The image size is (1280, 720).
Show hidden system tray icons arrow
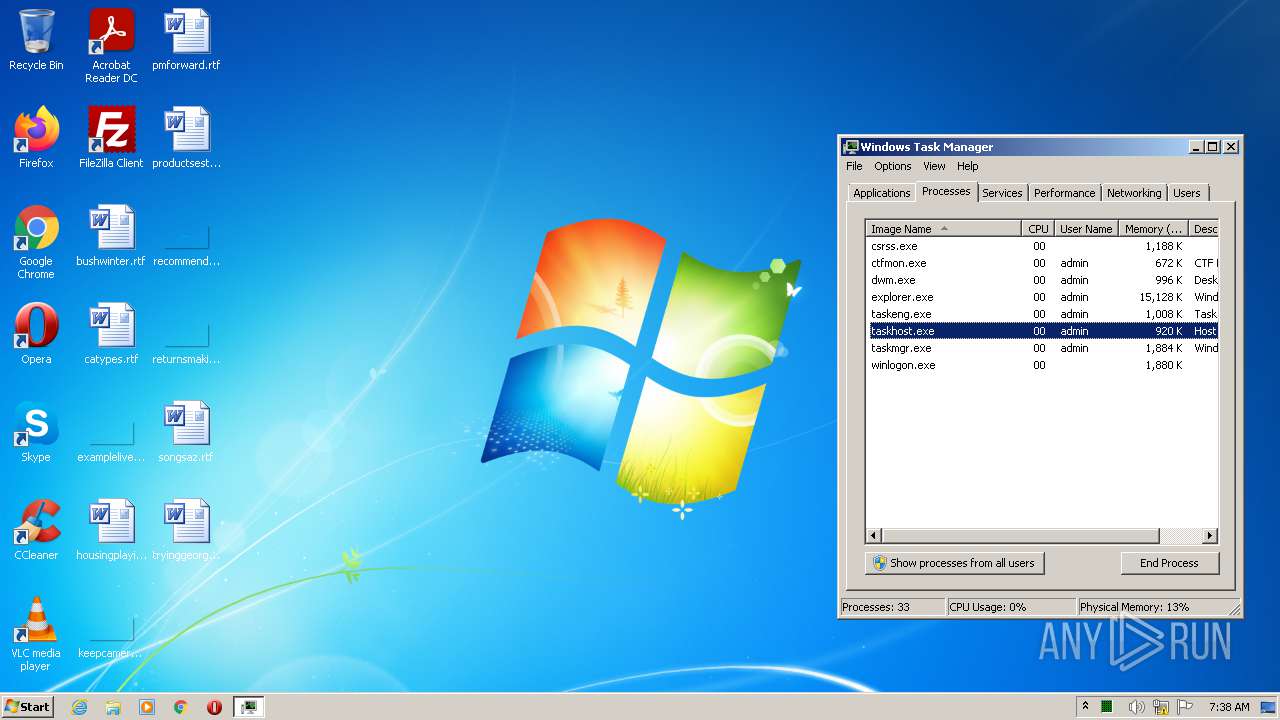pos(1085,707)
